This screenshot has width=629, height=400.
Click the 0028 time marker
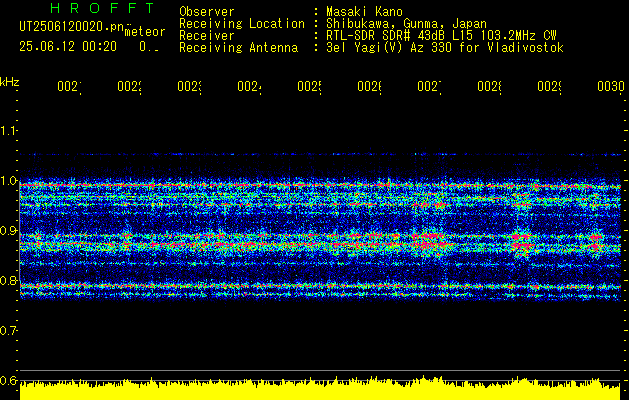click(489, 86)
